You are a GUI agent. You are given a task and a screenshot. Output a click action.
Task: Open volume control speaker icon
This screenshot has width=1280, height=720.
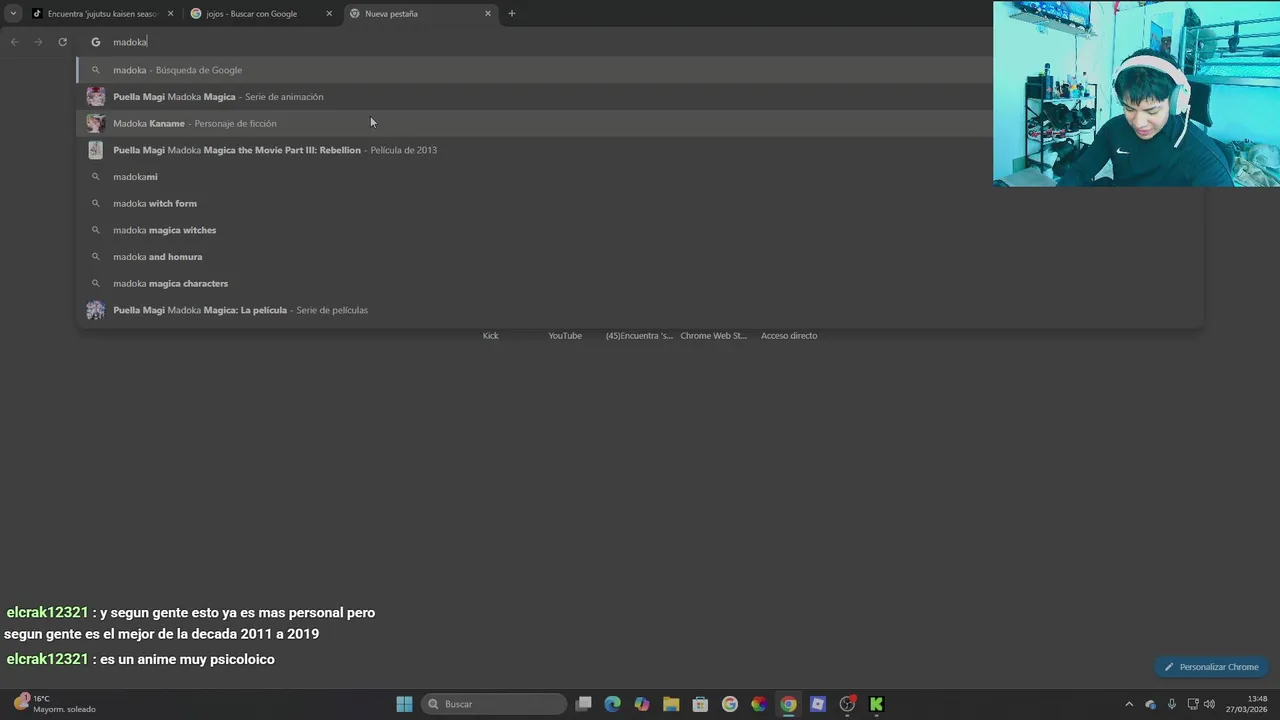pos(1209,704)
